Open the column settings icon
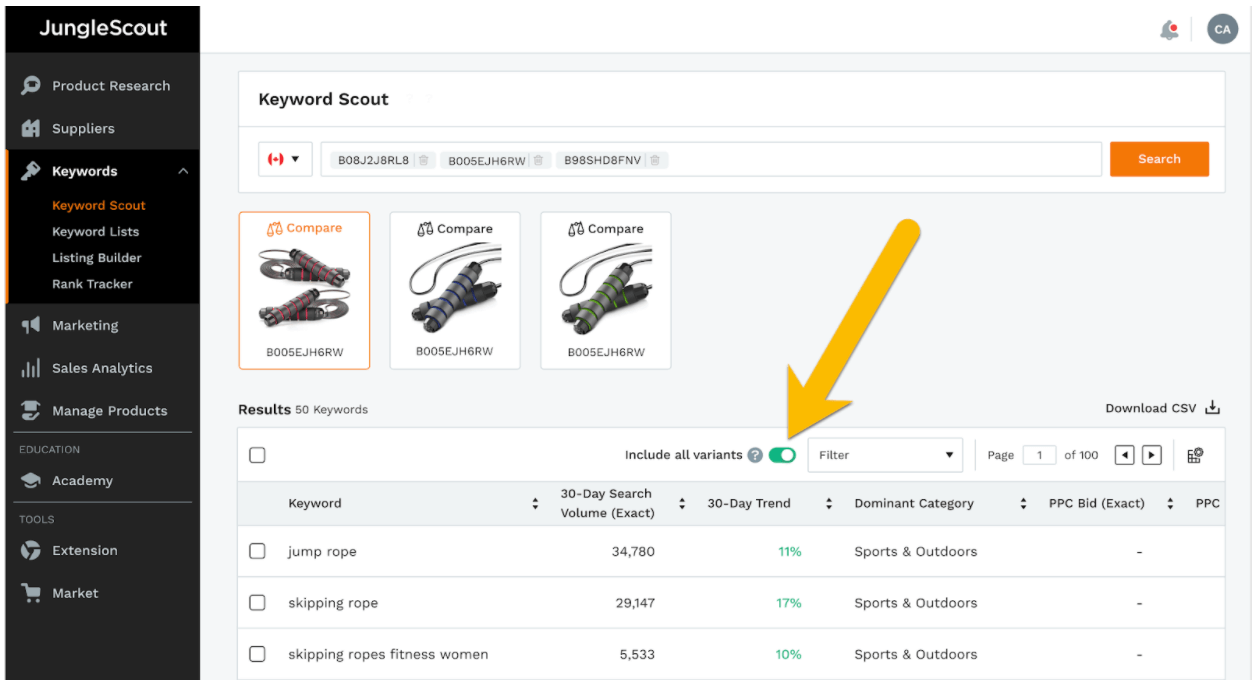 1195,455
